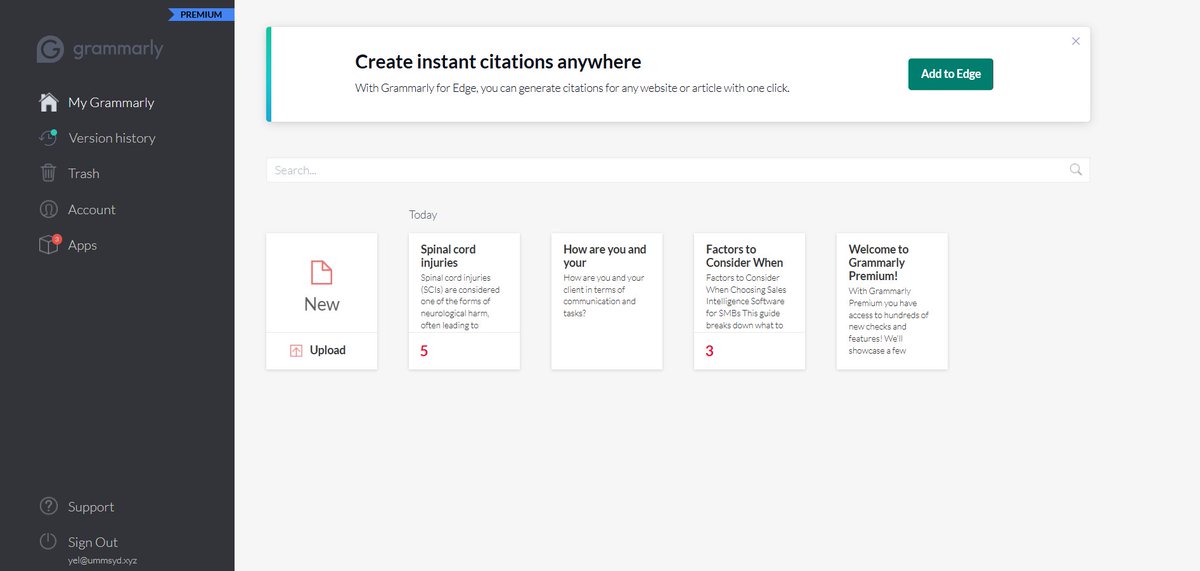Click the My Grammarly home icon
The width and height of the screenshot is (1200, 571).
click(x=48, y=102)
